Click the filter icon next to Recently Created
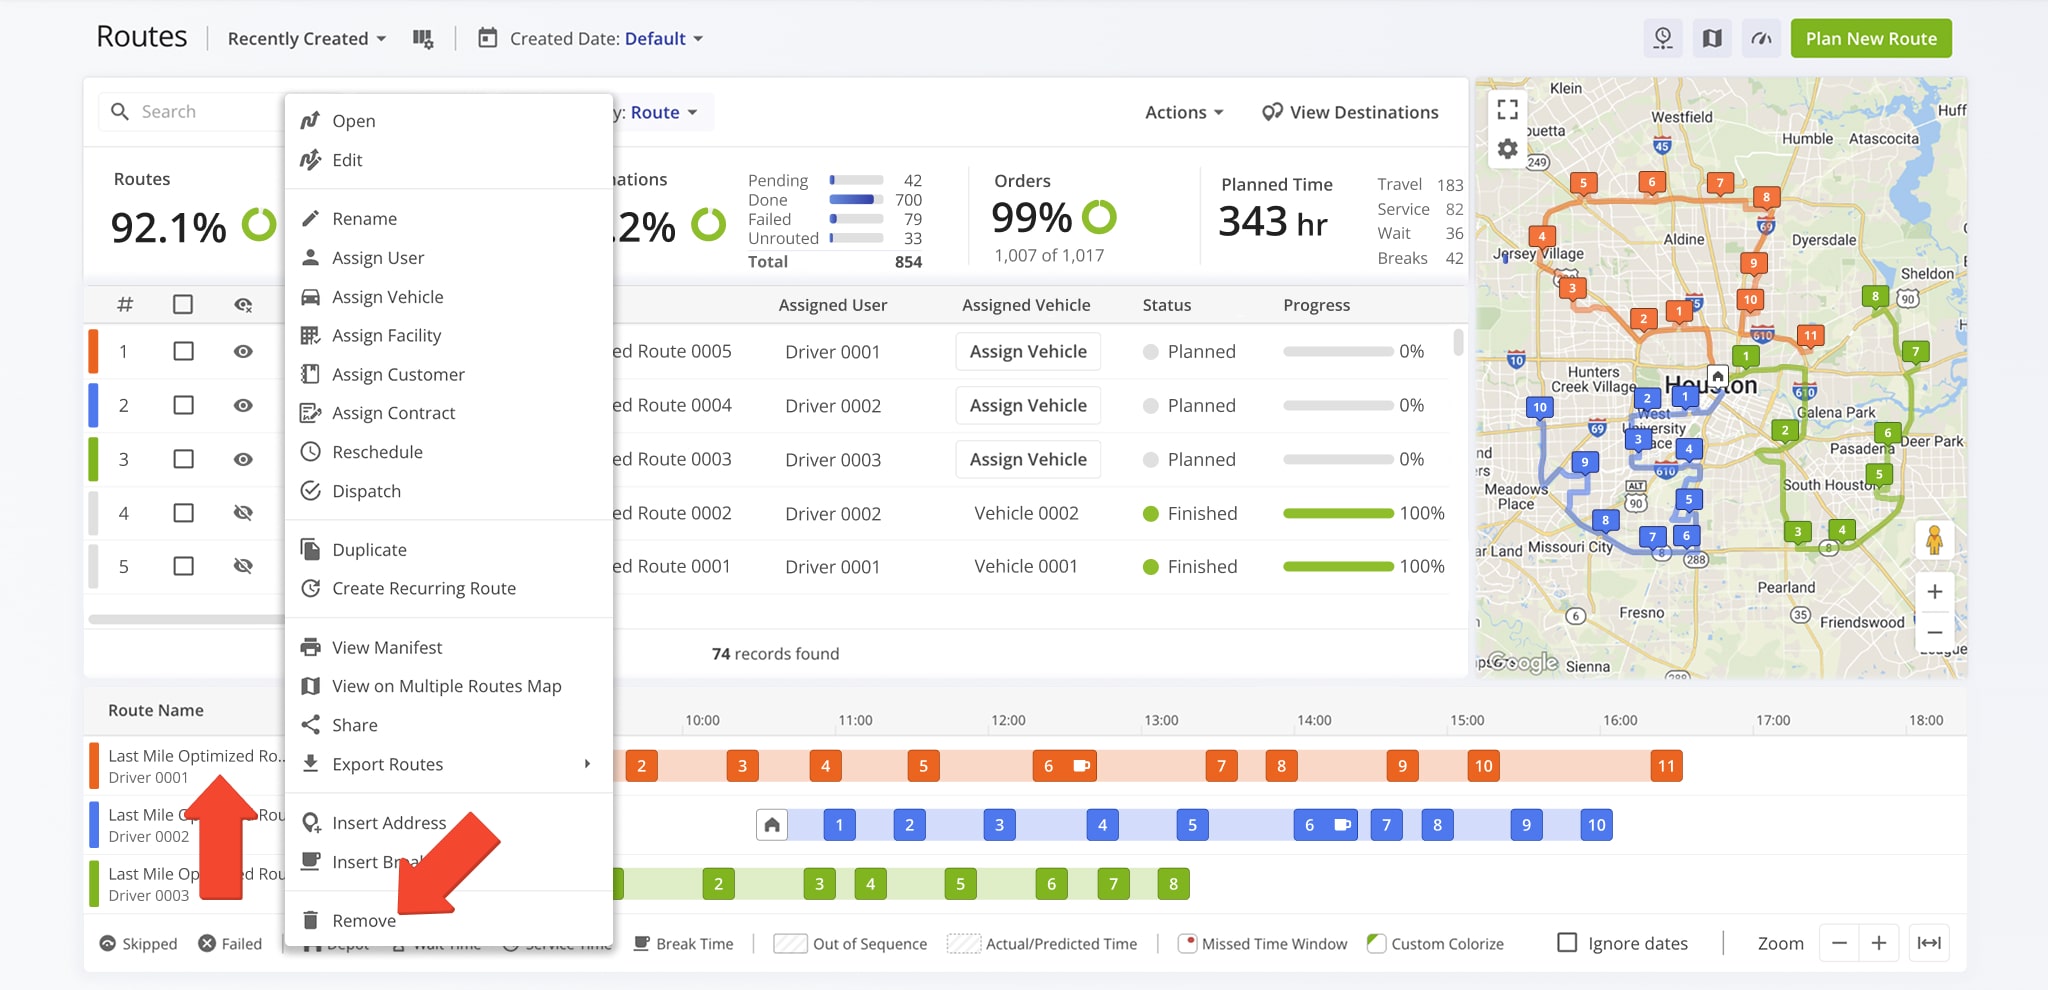 click(x=424, y=38)
